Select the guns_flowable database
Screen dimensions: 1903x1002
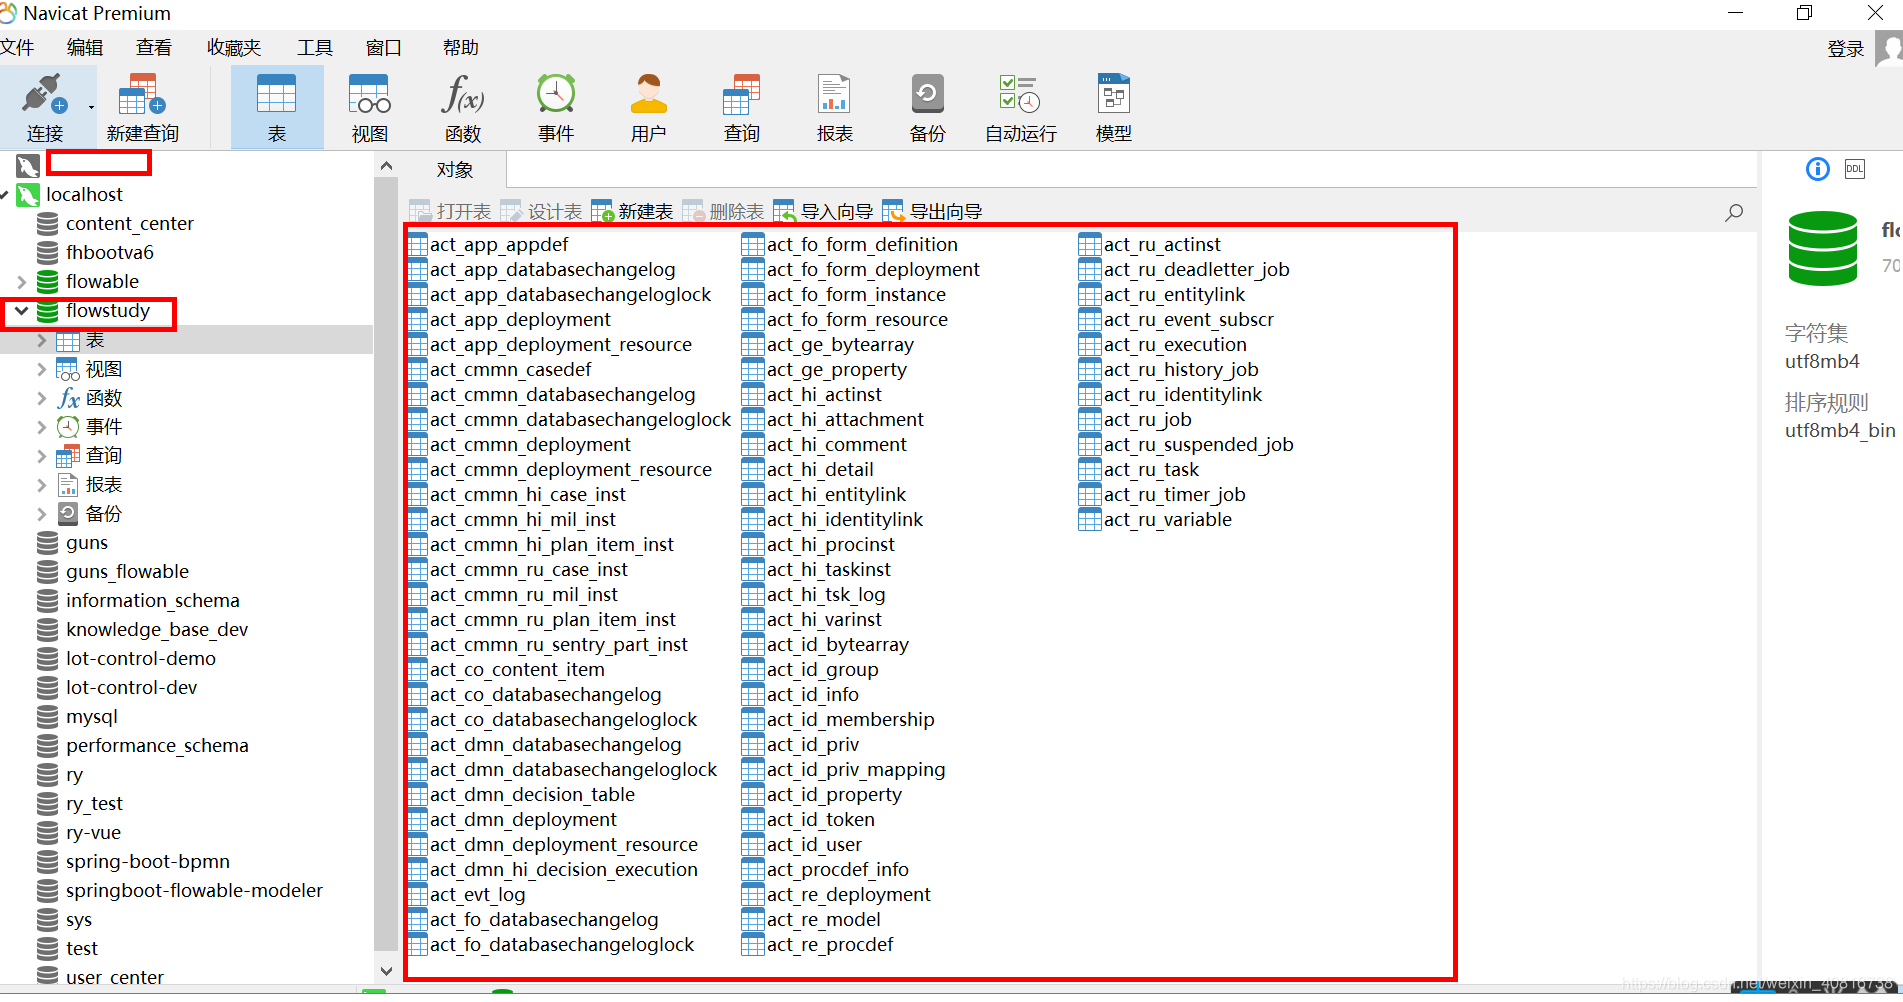(127, 571)
